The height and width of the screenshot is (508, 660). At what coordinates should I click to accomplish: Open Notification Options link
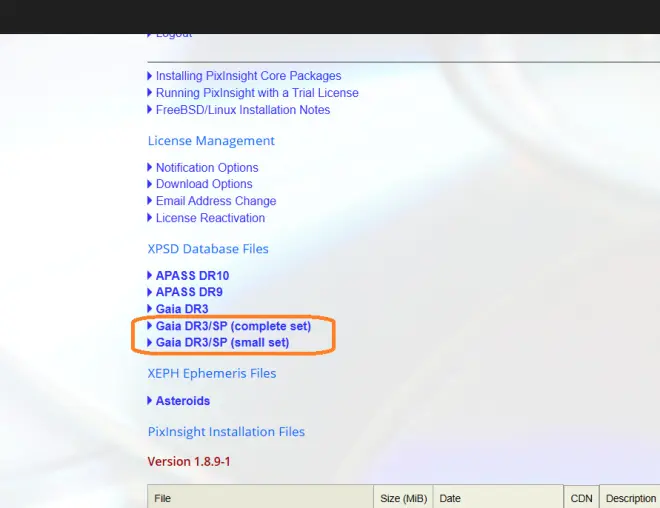[207, 168]
